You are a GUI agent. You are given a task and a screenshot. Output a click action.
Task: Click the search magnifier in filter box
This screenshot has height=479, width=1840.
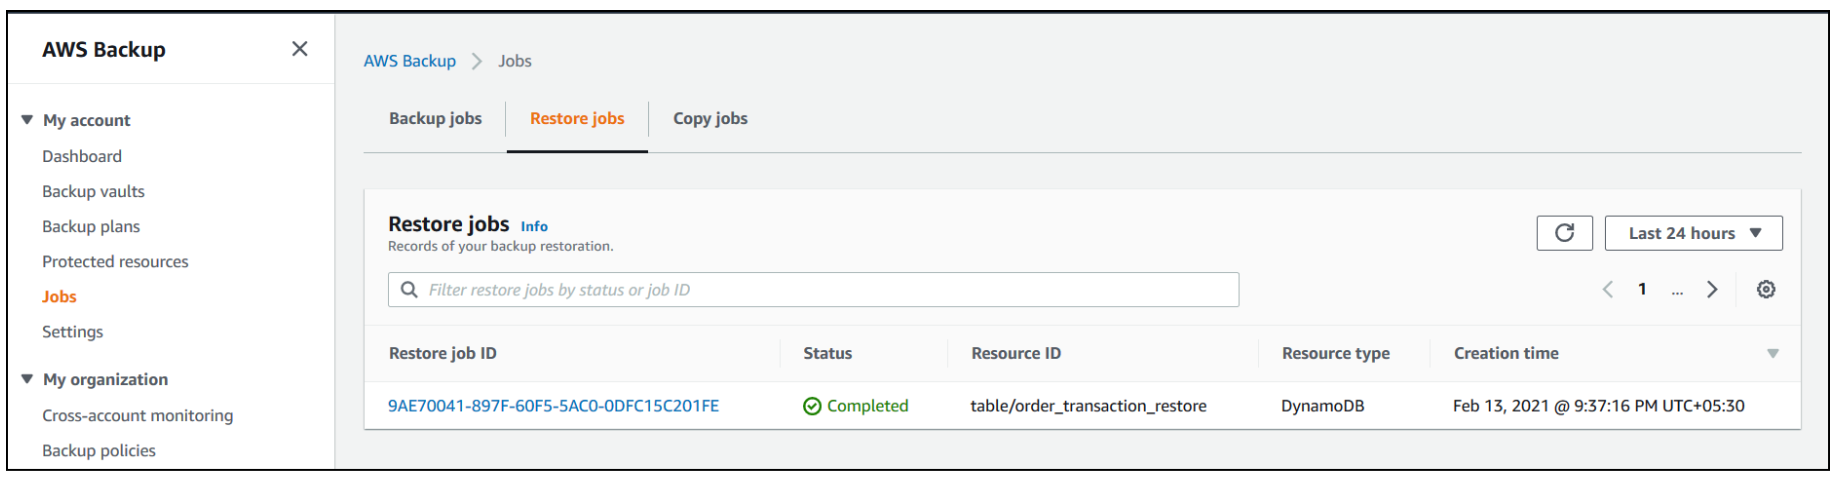409,289
